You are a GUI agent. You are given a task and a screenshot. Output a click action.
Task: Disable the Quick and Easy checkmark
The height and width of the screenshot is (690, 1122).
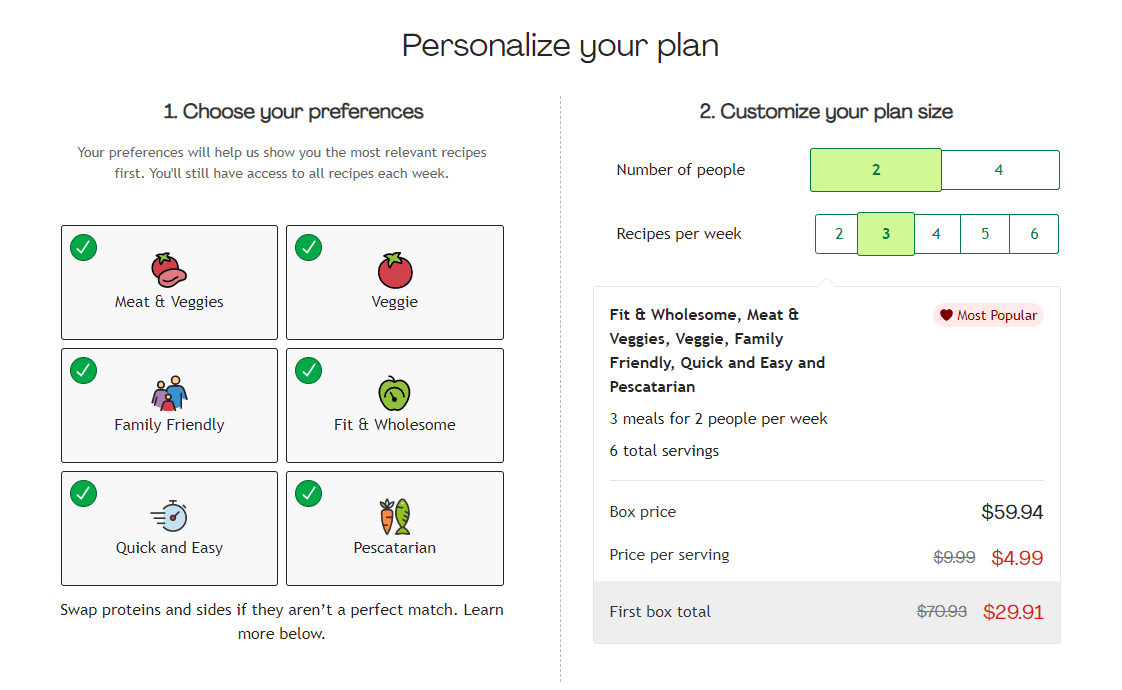point(83,493)
